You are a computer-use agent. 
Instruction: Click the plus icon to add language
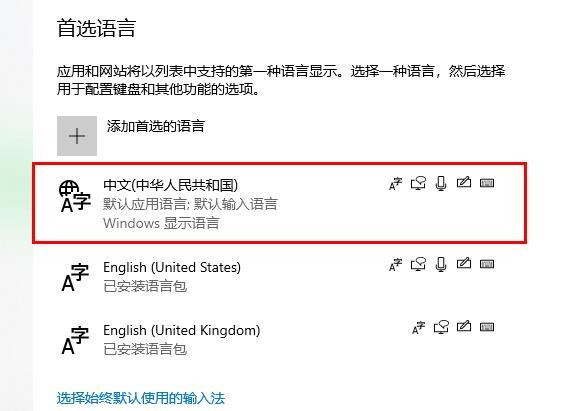tap(77, 136)
